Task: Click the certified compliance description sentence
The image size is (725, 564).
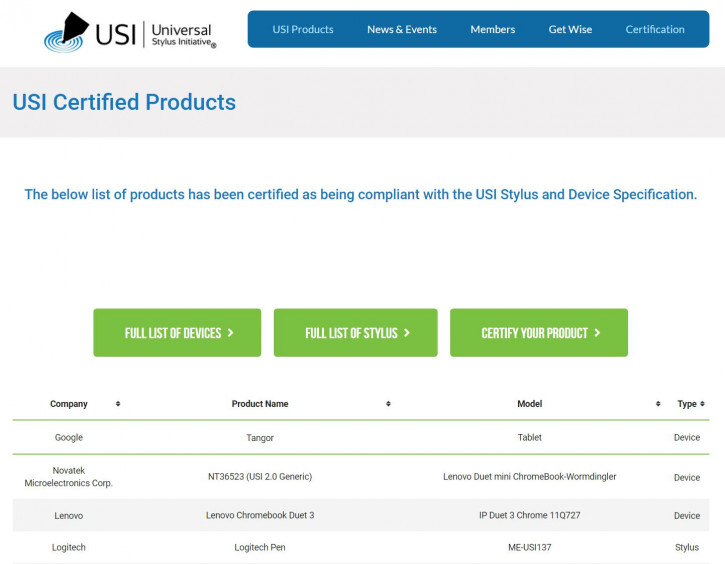Action: click(361, 195)
